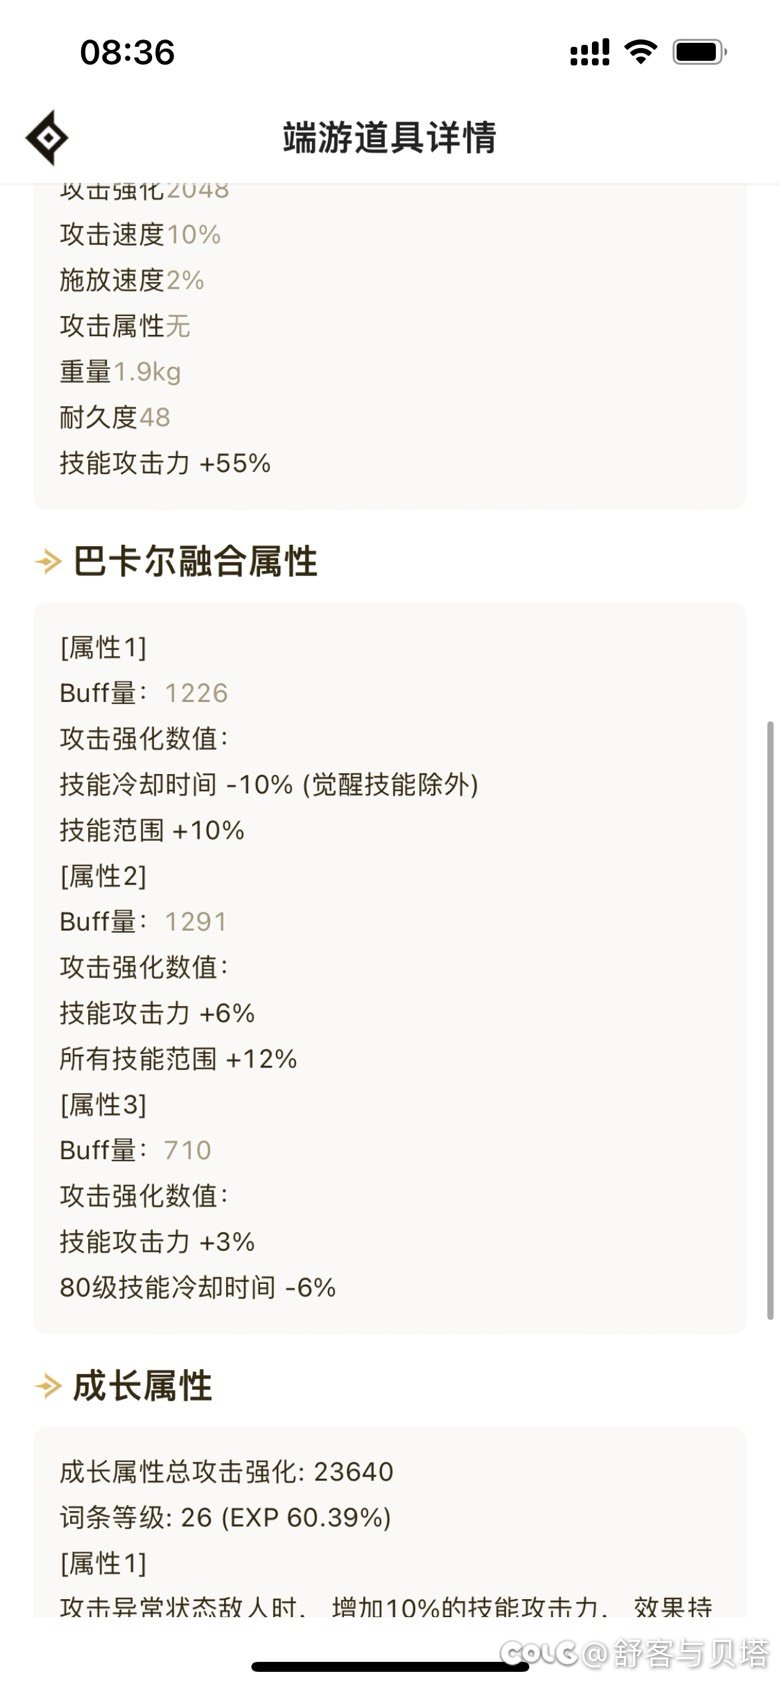Tap the COLG watermark logo
Image resolution: width=780 pixels, height=1688 pixels.
pos(538,1653)
